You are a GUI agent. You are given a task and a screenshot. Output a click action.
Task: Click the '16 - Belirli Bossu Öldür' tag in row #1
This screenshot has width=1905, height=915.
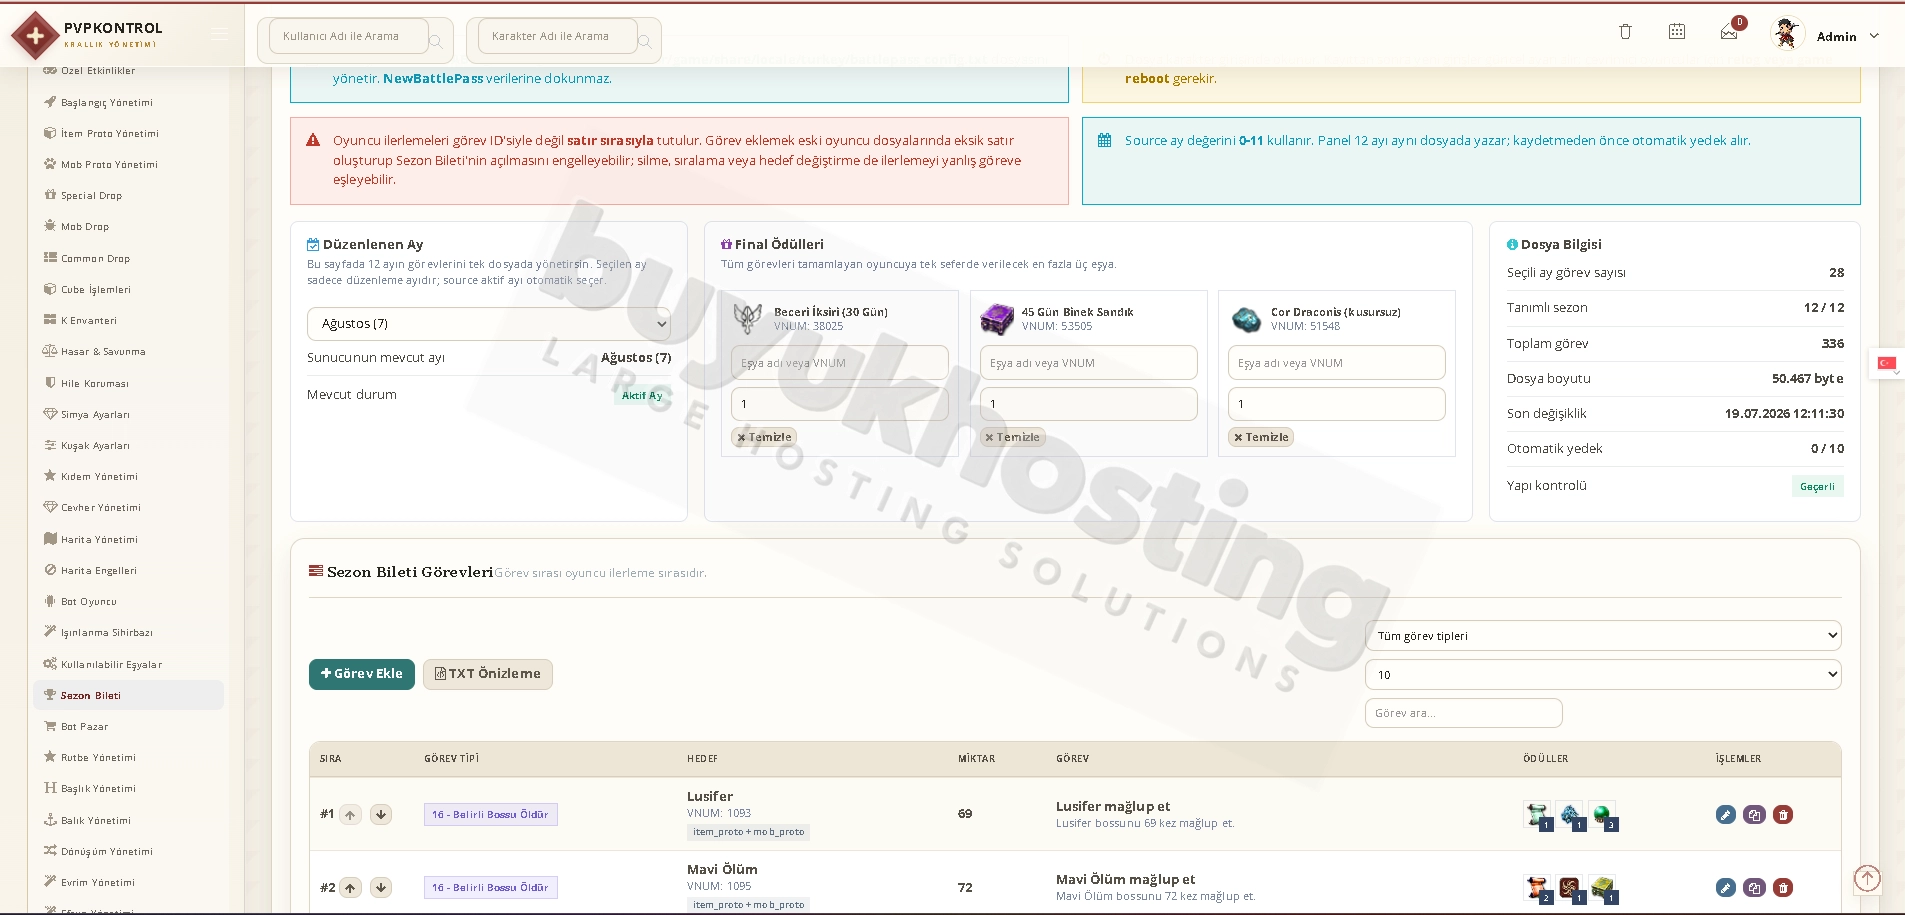click(x=491, y=815)
